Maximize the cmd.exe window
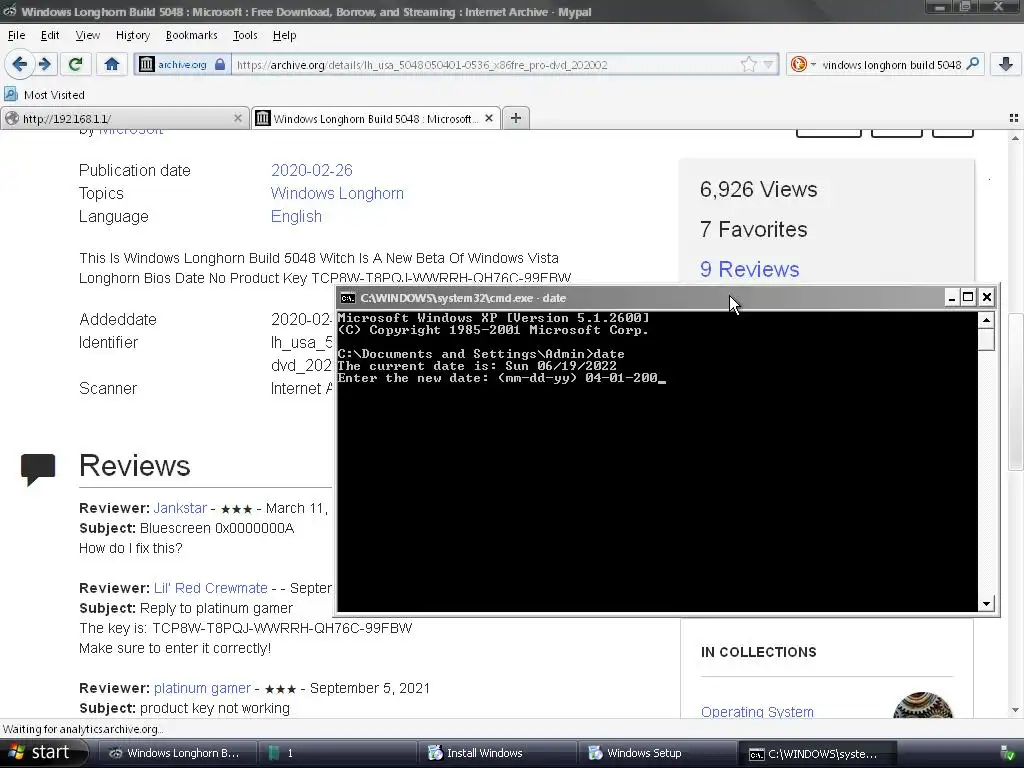The width and height of the screenshot is (1024, 768). [968, 298]
